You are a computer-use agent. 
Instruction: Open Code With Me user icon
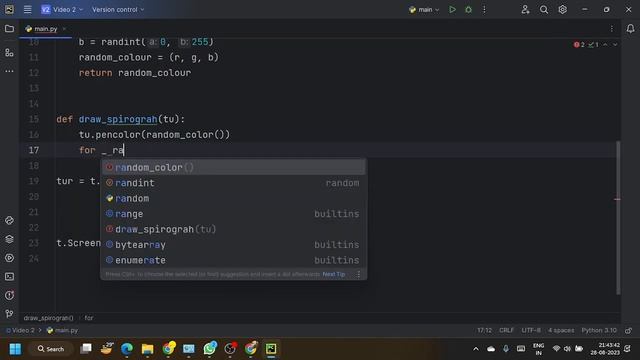(525, 9)
